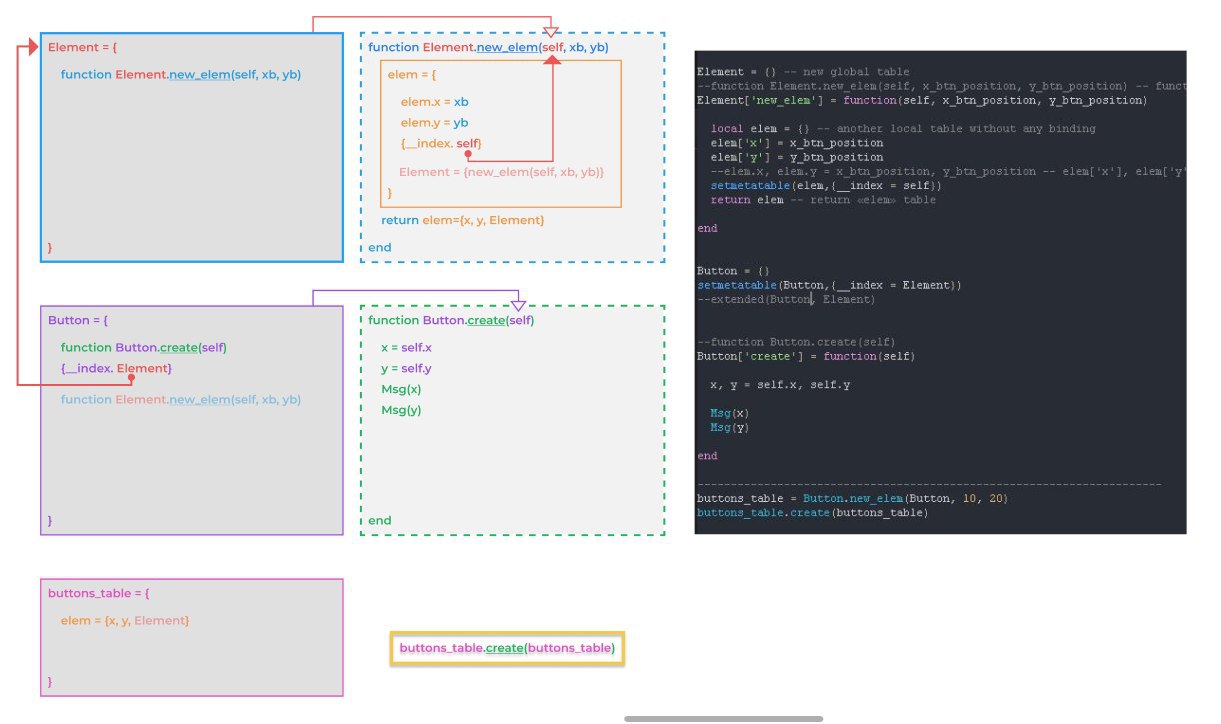Click code line "elem['y'] = y_btn_position"

coord(797,157)
